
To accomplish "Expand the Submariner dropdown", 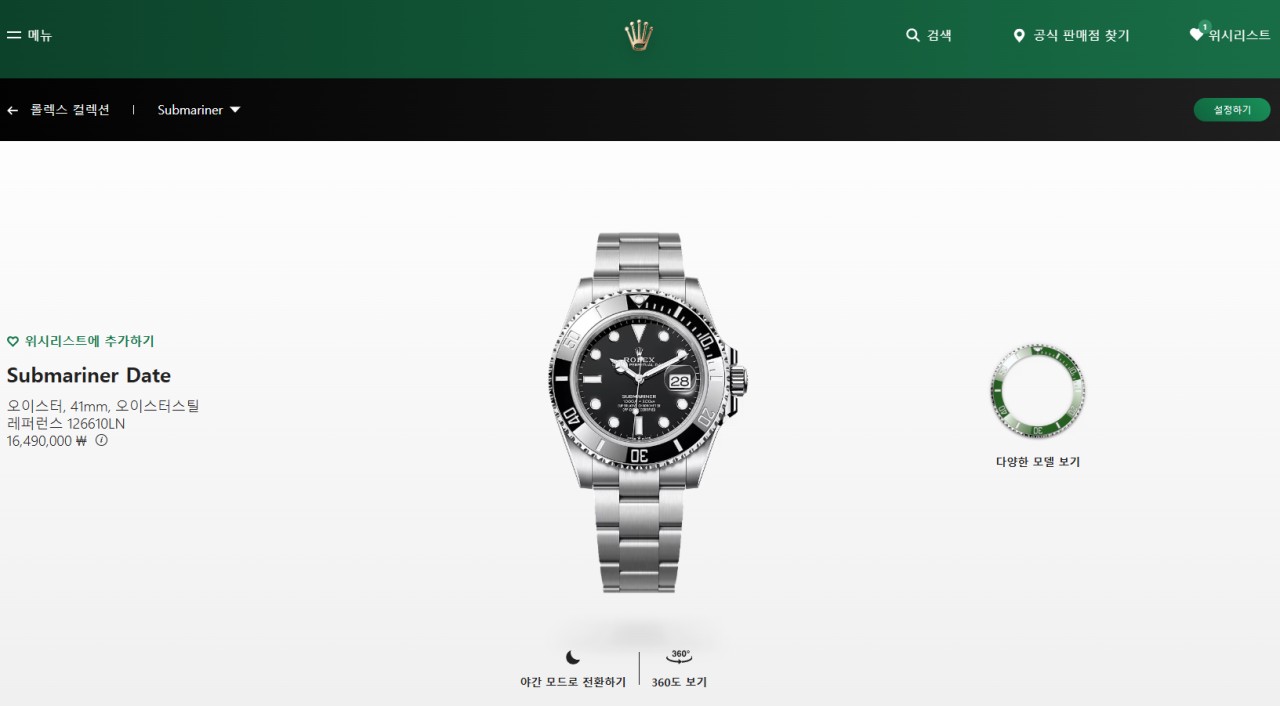I will (x=199, y=110).
